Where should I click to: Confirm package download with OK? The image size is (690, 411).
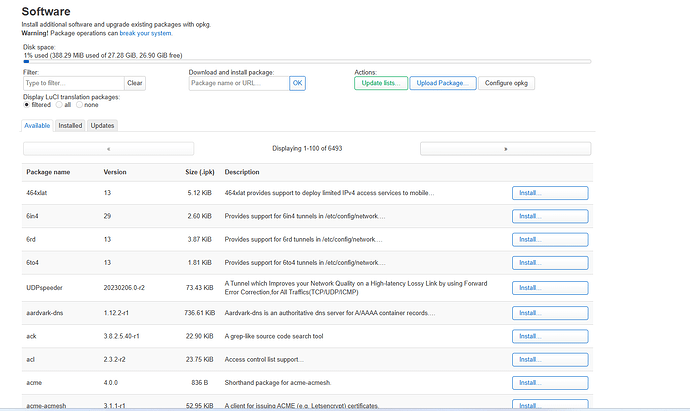[297, 83]
